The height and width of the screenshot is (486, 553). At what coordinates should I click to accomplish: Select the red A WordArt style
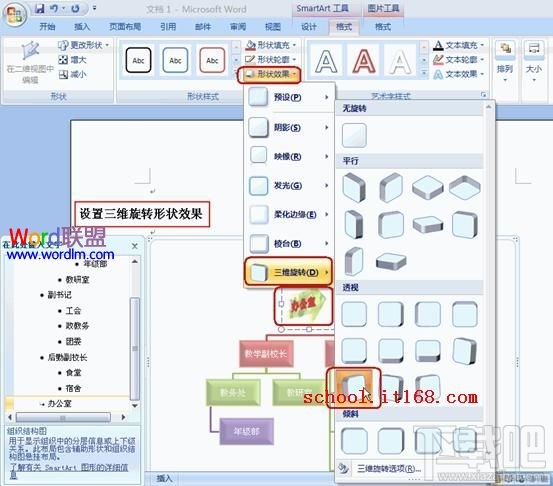coord(364,61)
